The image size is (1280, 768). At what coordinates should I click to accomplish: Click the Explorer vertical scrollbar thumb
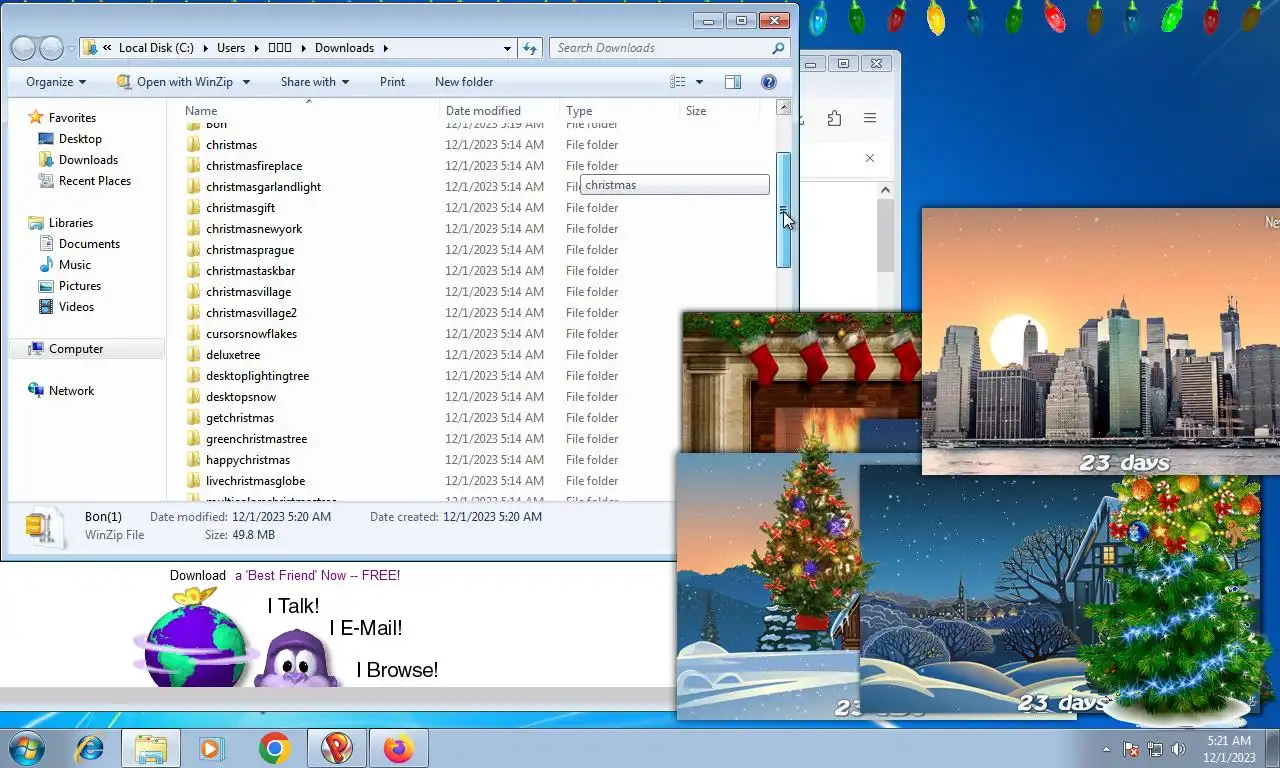coord(784,210)
